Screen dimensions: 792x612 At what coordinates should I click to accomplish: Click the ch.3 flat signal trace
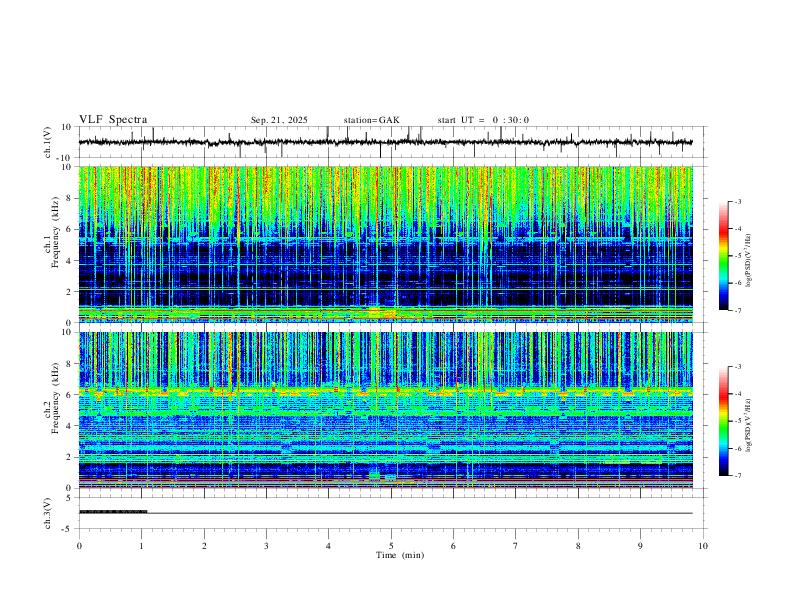pyautogui.click(x=385, y=513)
